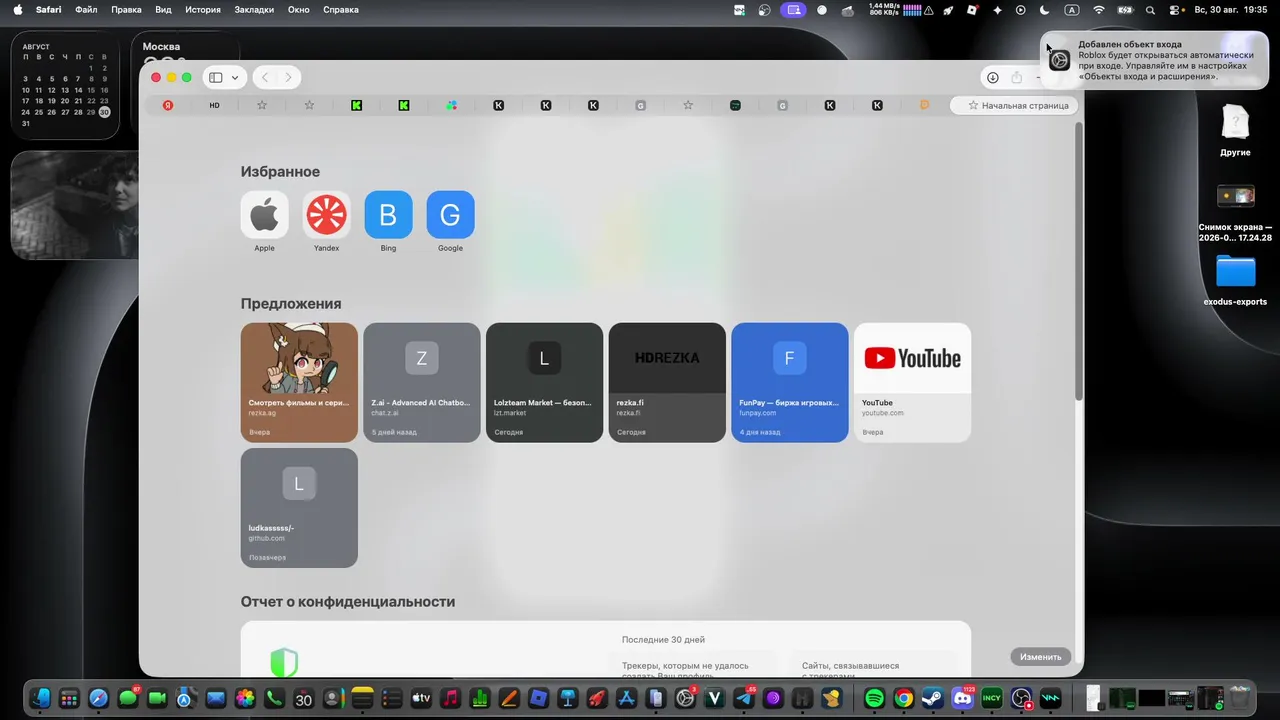Open Keynote from the Dock
The image size is (1280, 720).
click(x=568, y=698)
